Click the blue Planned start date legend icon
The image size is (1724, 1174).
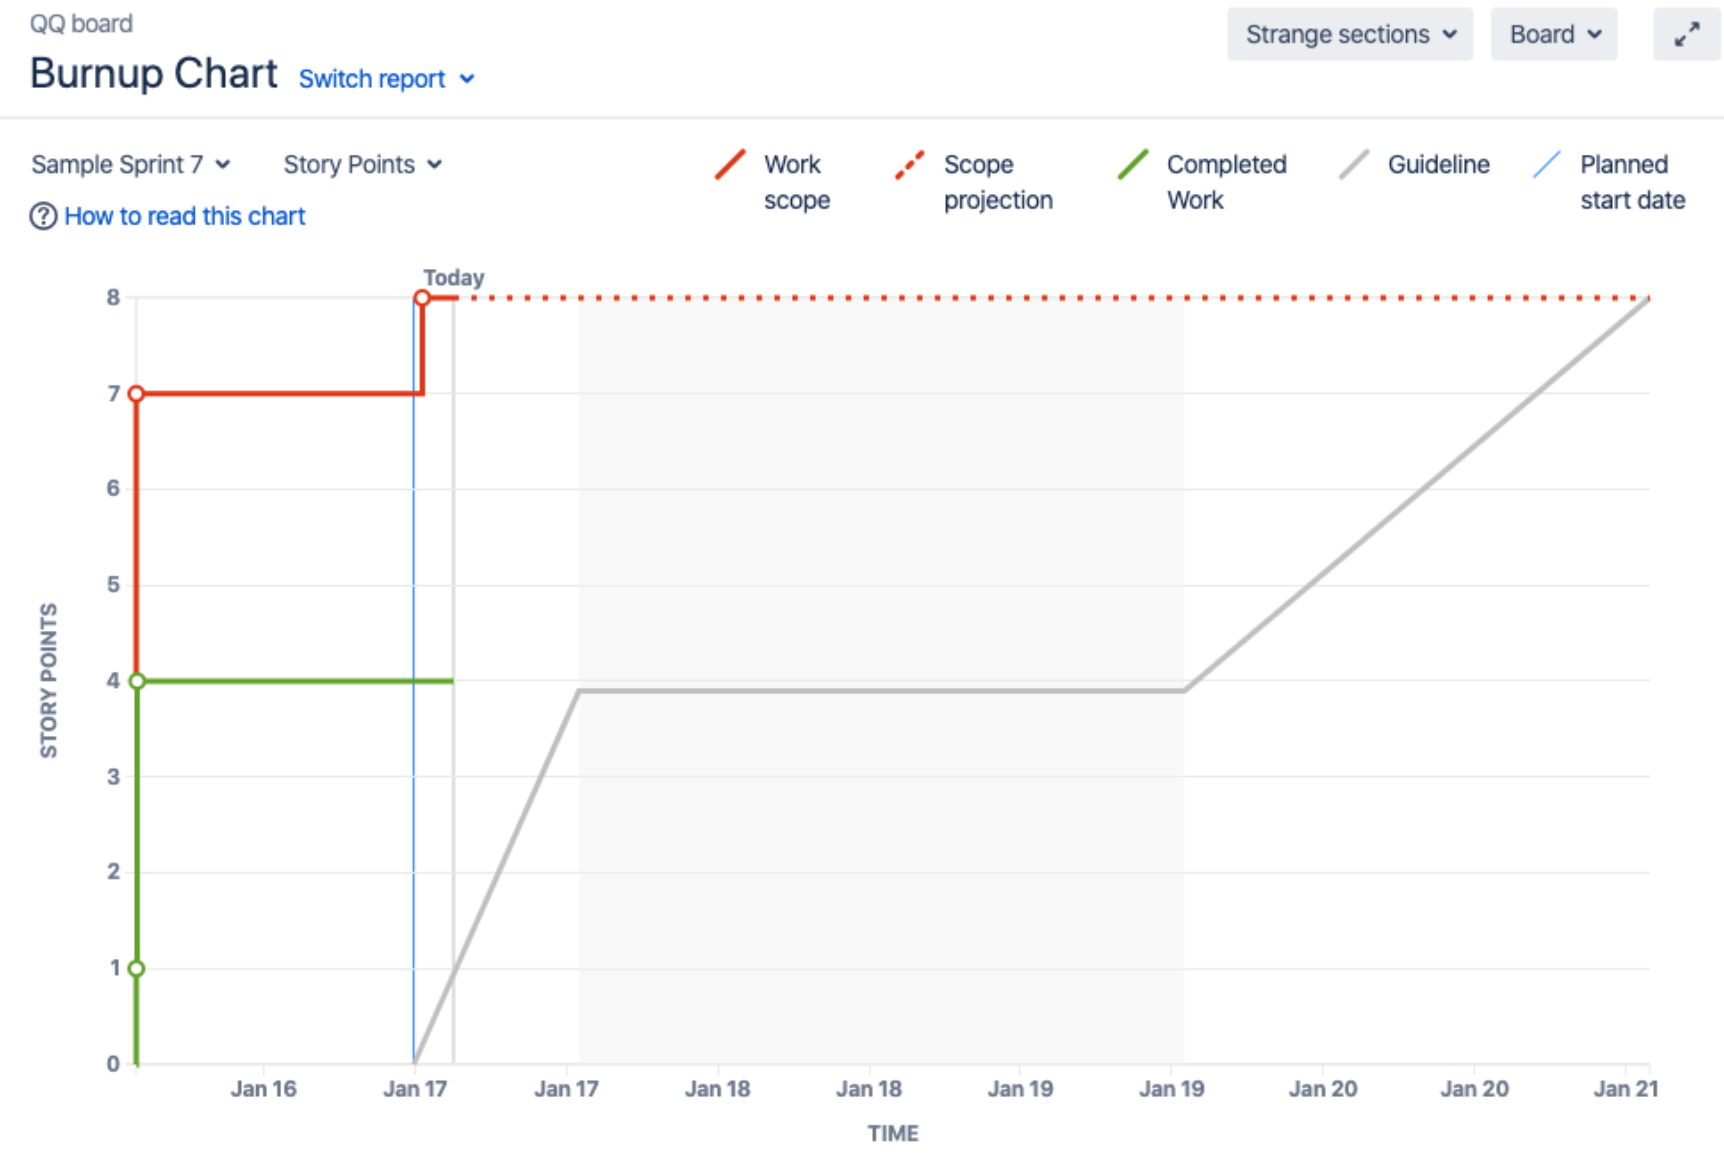[x=1548, y=166]
